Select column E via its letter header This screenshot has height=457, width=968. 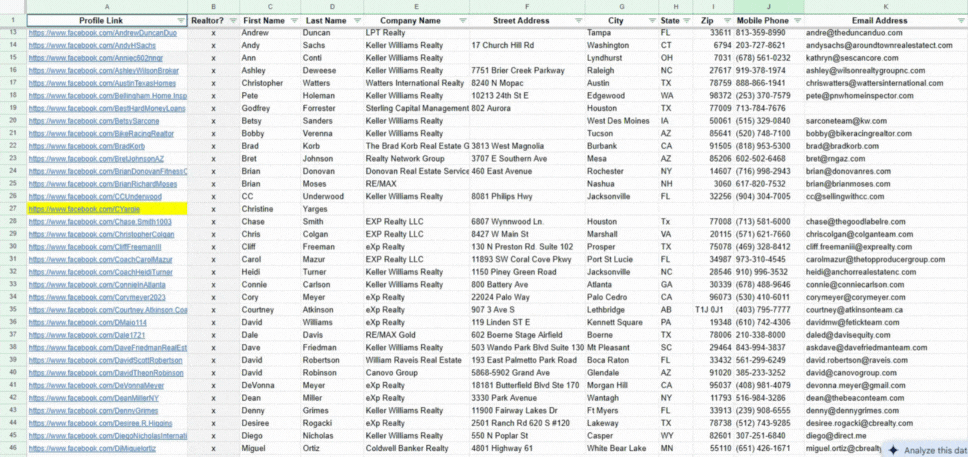[415, 6]
